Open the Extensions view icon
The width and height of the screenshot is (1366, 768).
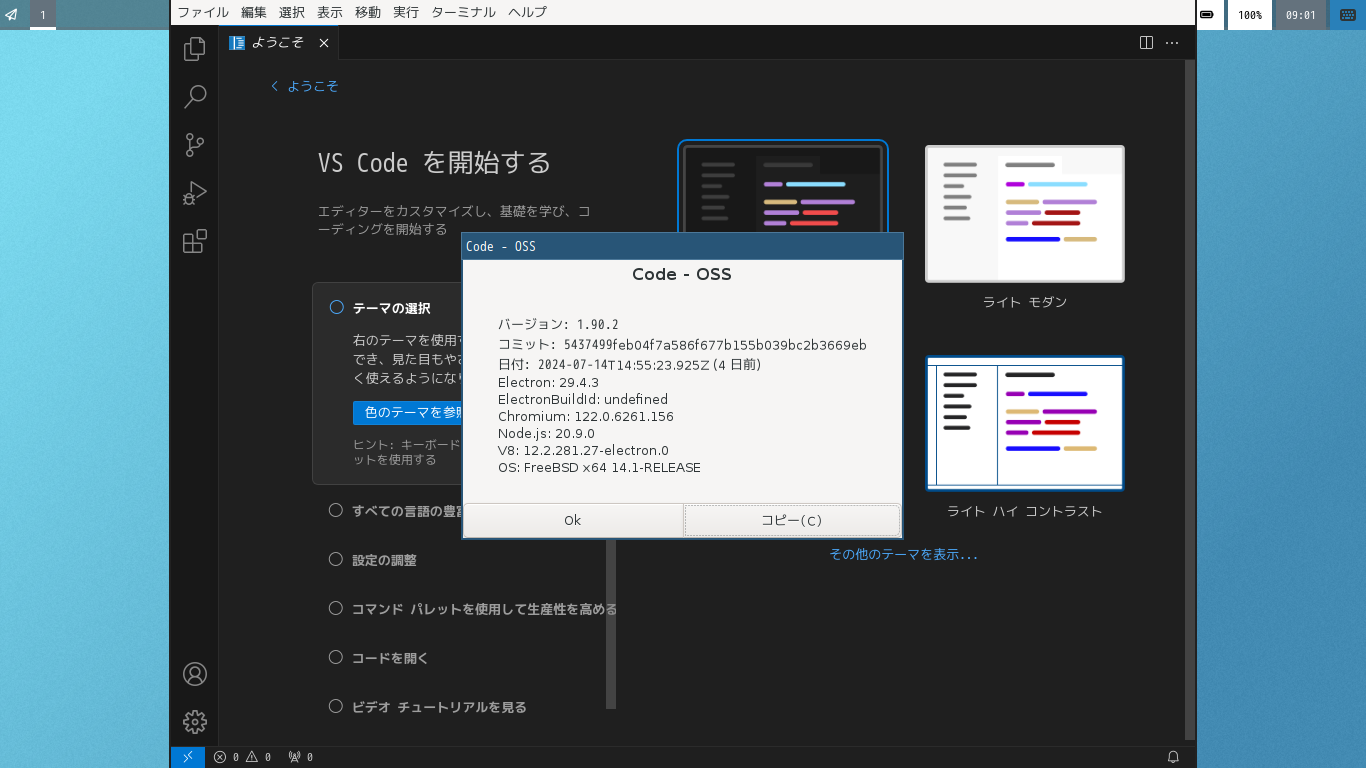195,241
